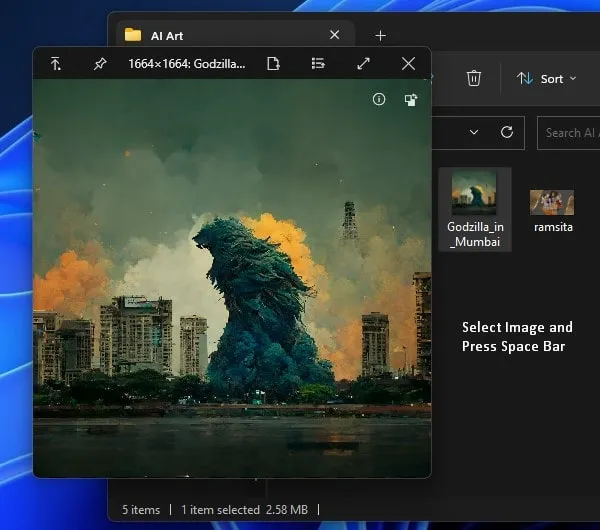
Task: Refresh the AI Art folder
Action: pos(507,132)
